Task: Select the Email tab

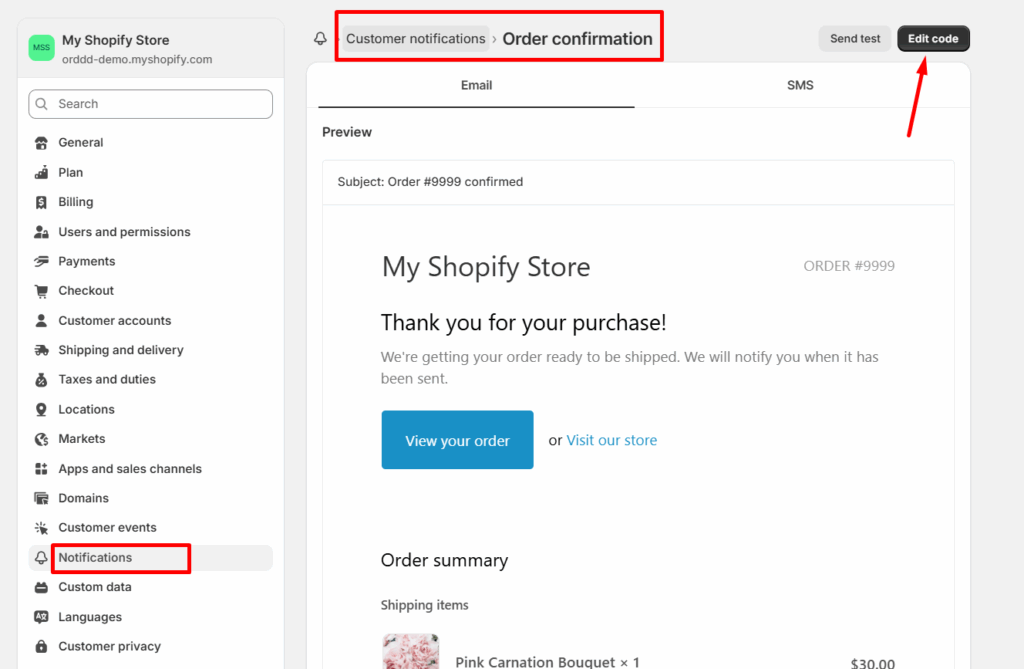Action: point(476,86)
